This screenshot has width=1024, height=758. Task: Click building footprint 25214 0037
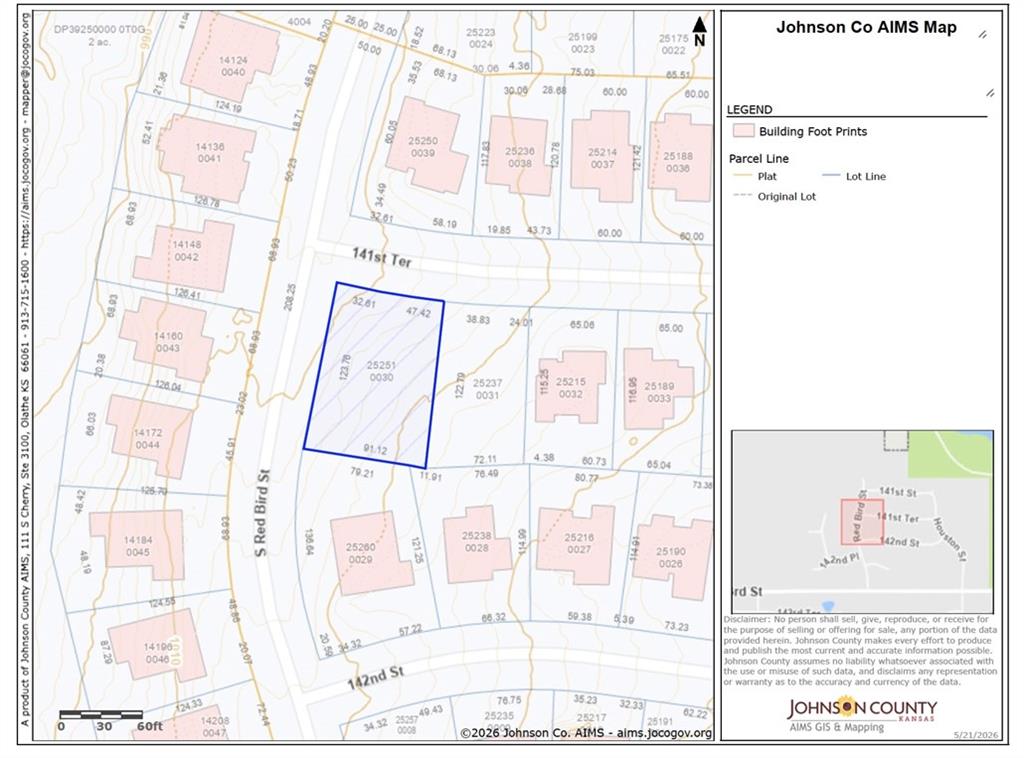pos(602,156)
